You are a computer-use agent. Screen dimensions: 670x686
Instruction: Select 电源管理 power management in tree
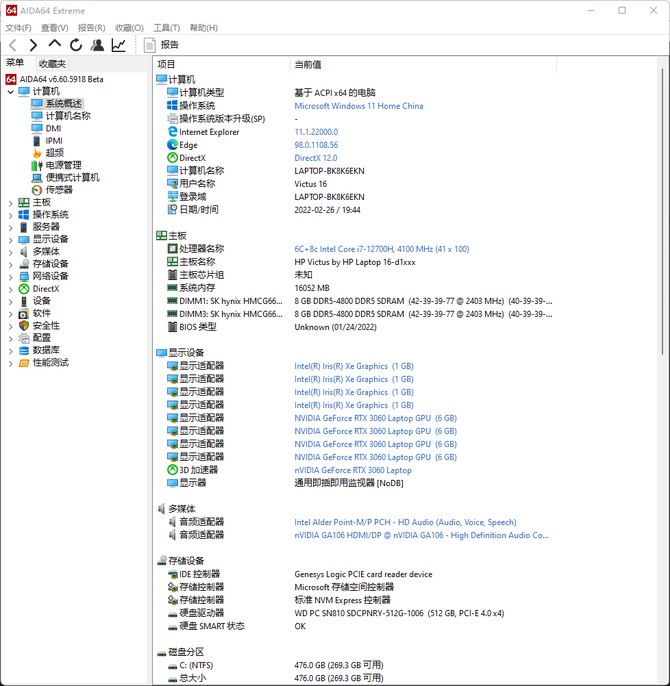[63, 165]
